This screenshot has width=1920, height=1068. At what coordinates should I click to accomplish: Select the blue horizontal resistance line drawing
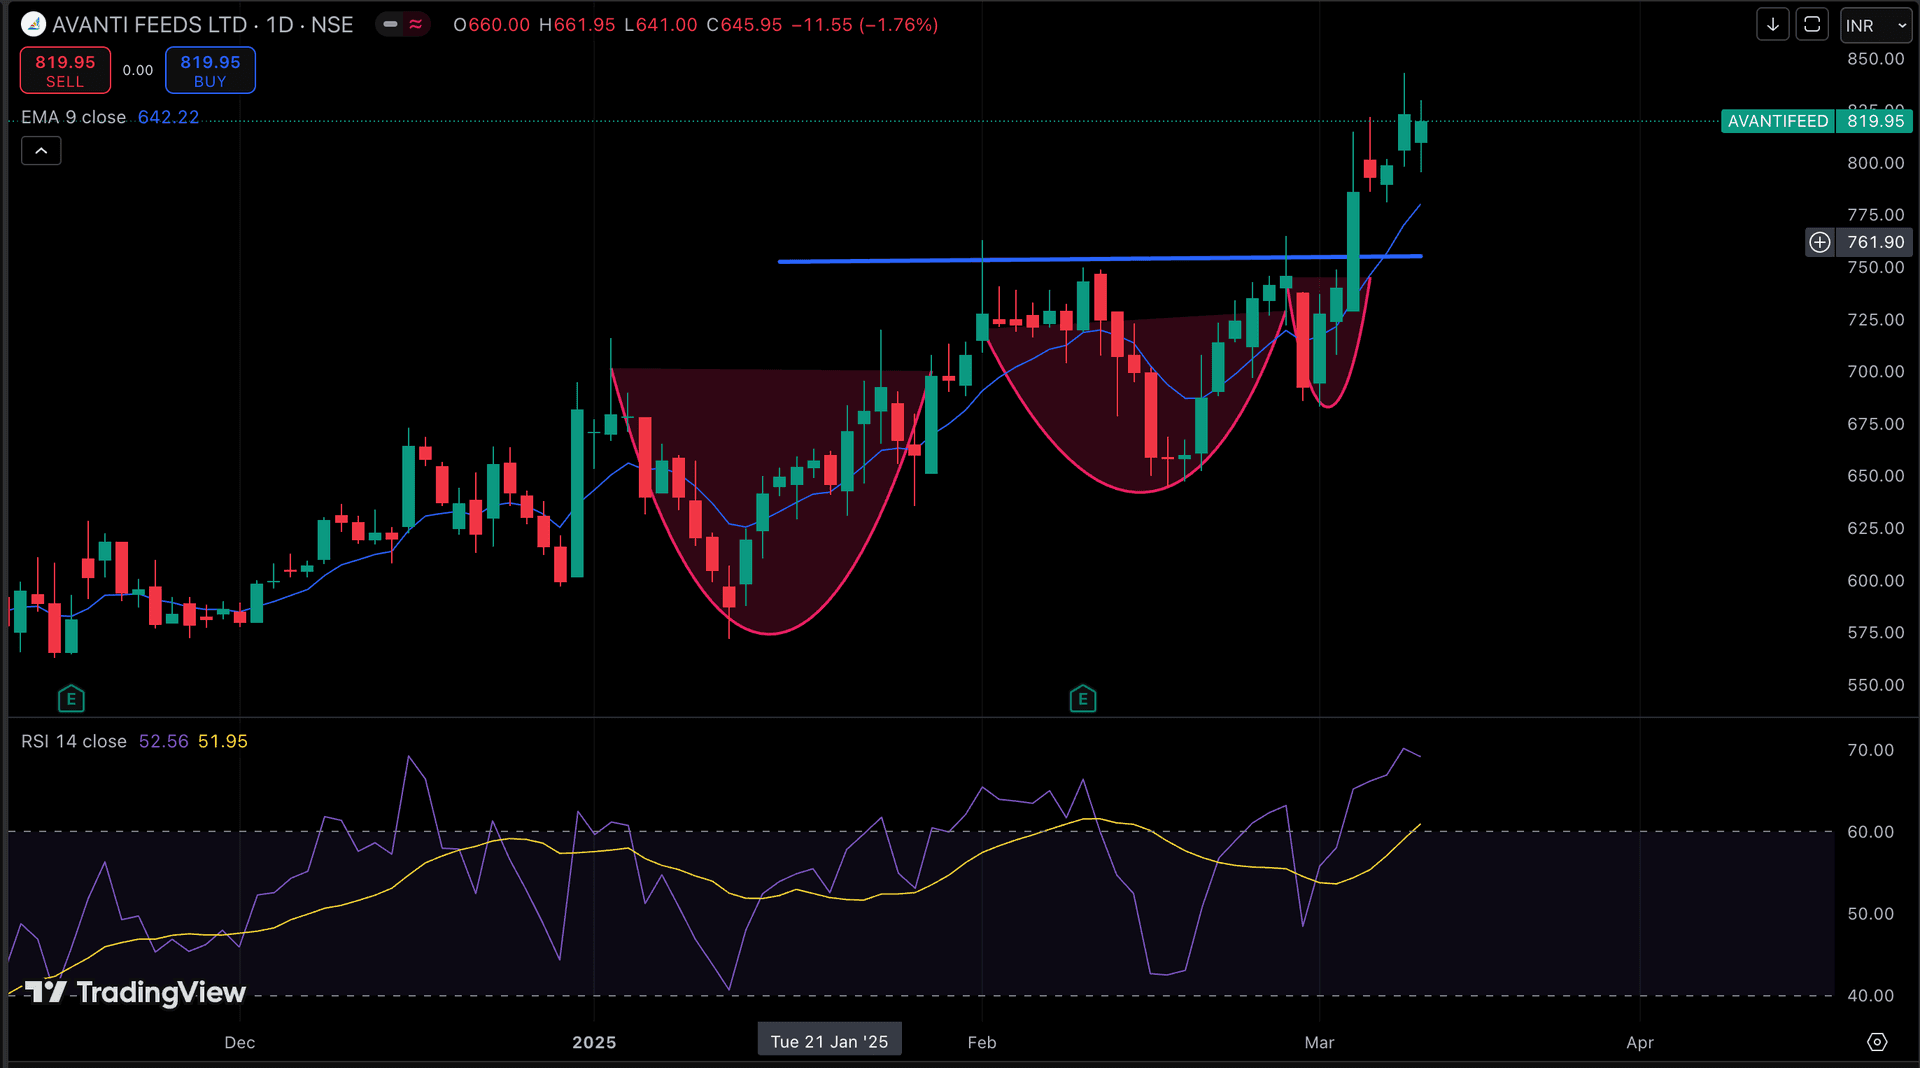pos(1100,259)
